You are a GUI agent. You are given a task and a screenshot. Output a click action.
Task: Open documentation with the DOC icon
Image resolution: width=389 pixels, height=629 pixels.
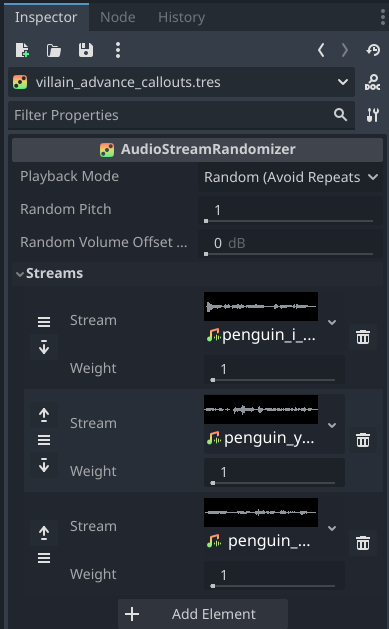pos(373,82)
